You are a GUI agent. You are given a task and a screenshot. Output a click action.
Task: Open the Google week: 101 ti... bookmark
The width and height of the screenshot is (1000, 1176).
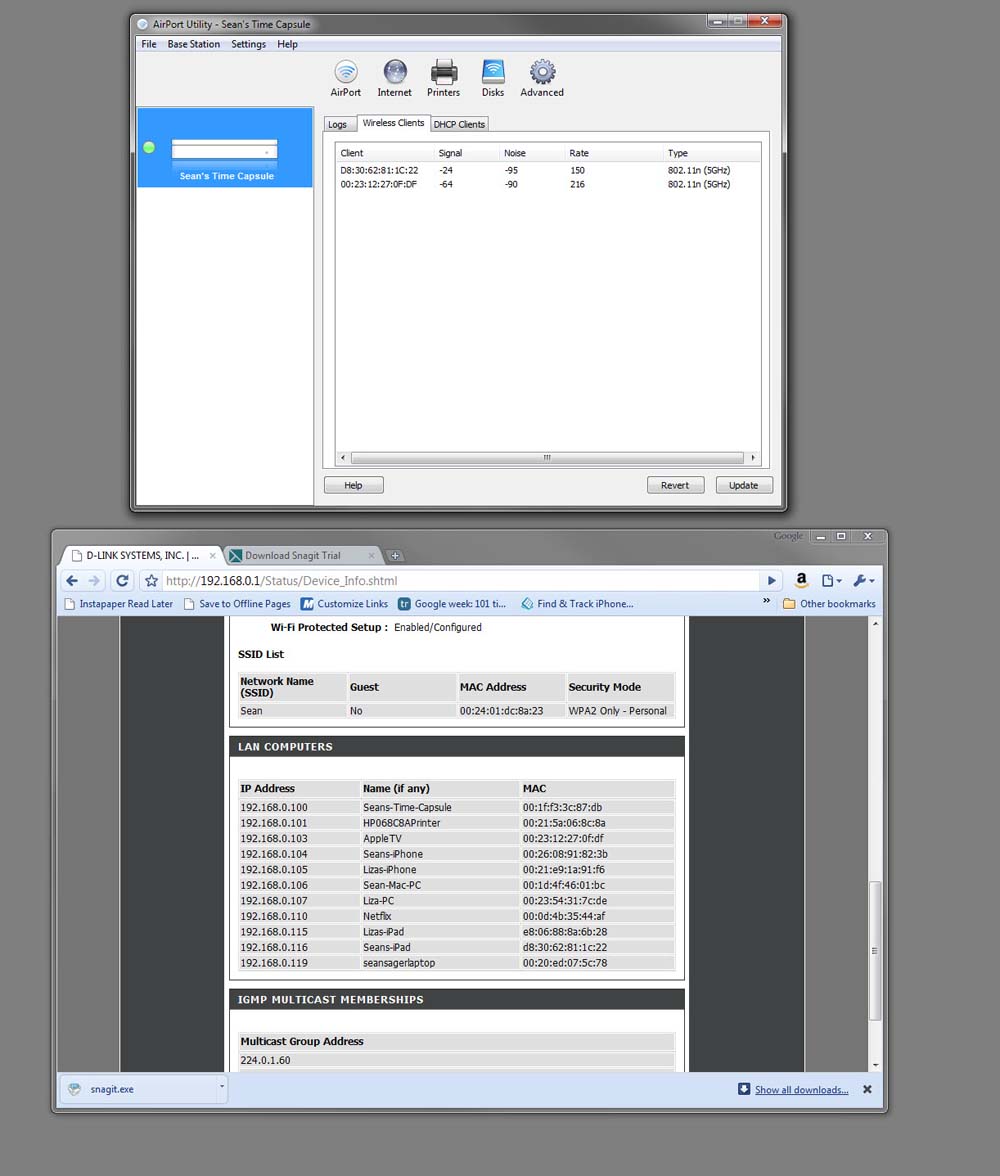coord(452,604)
